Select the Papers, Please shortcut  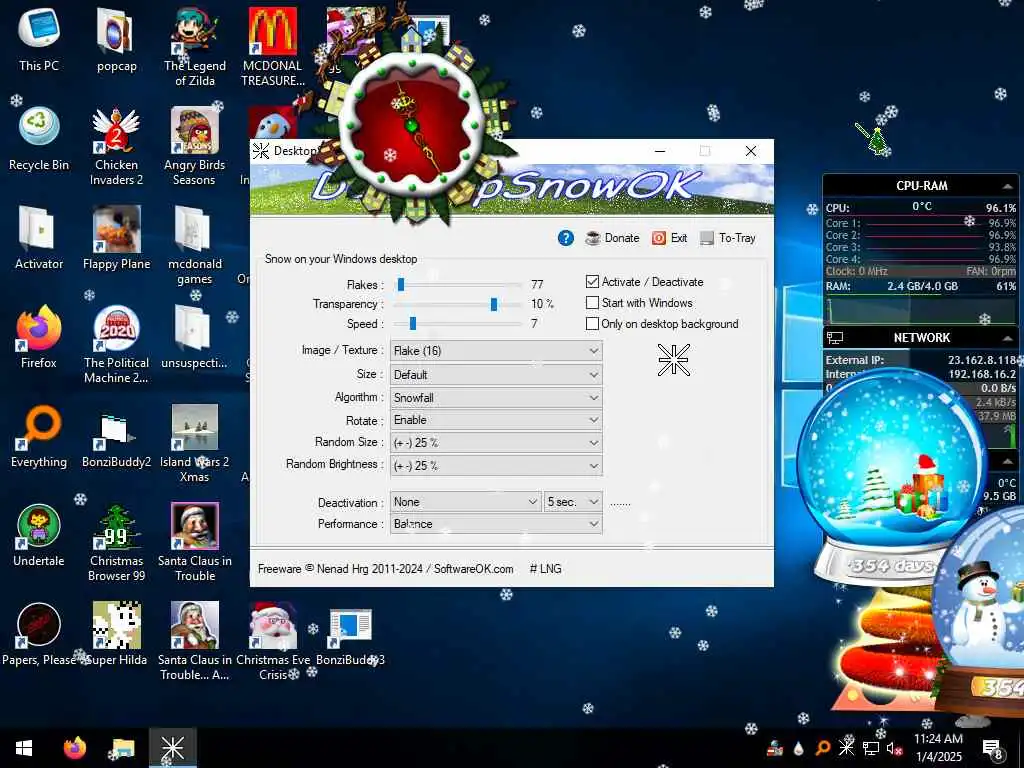tap(39, 634)
